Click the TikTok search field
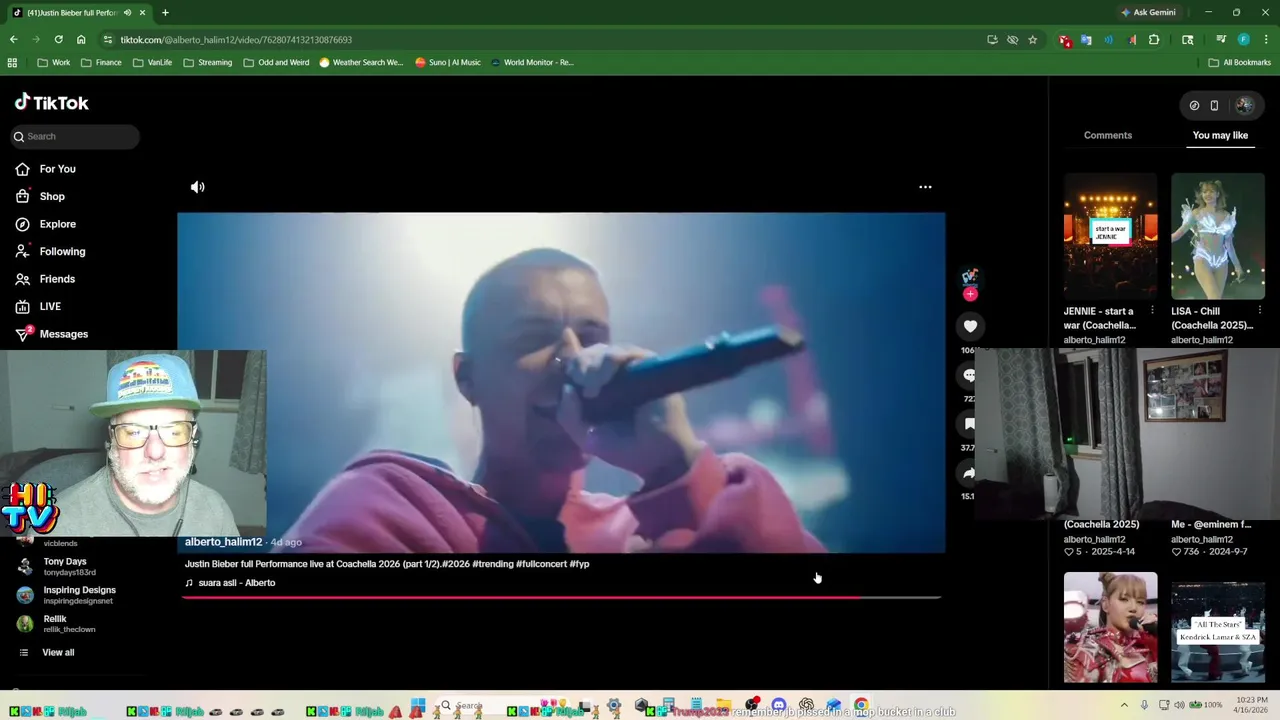Screen dimensions: 1280x720 click(75, 136)
